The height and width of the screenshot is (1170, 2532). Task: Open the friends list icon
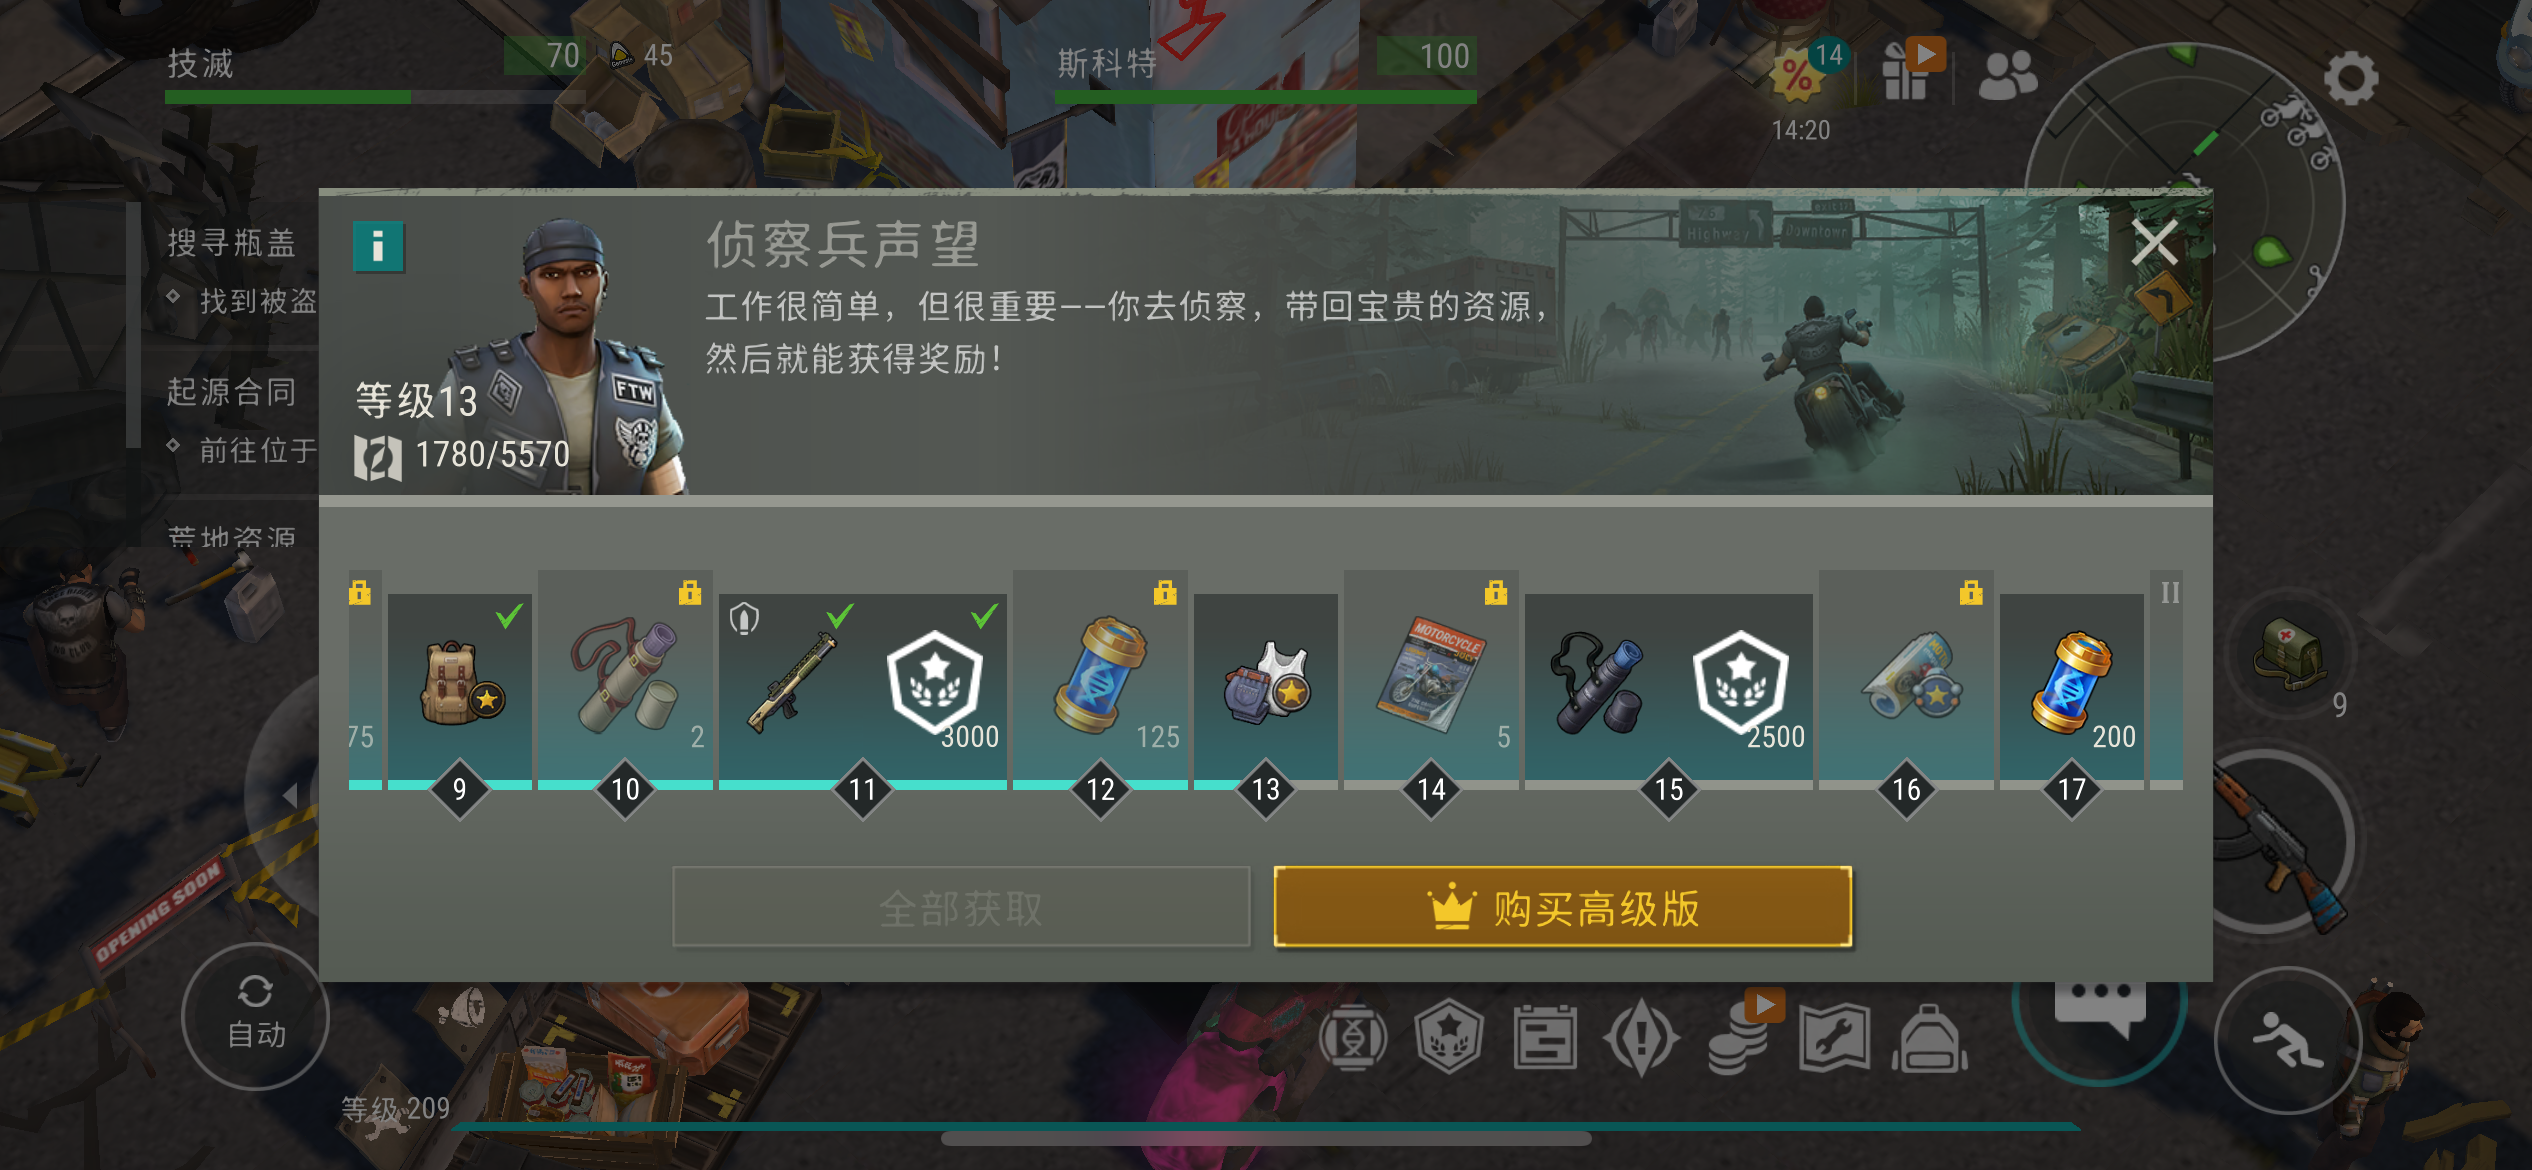click(x=2007, y=75)
